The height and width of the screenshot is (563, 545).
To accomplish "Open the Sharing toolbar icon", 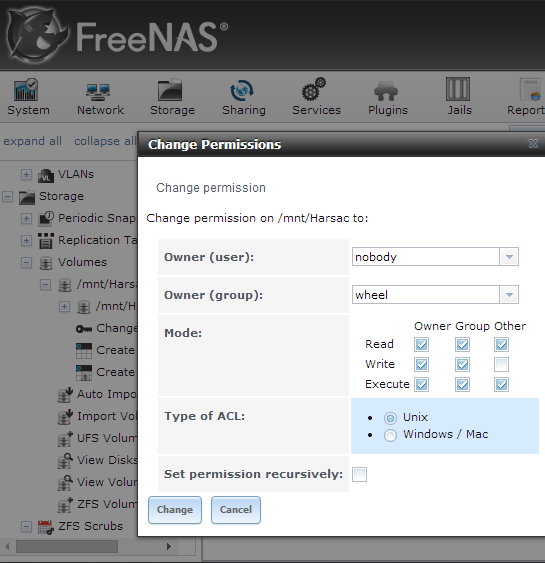I will pos(242,90).
